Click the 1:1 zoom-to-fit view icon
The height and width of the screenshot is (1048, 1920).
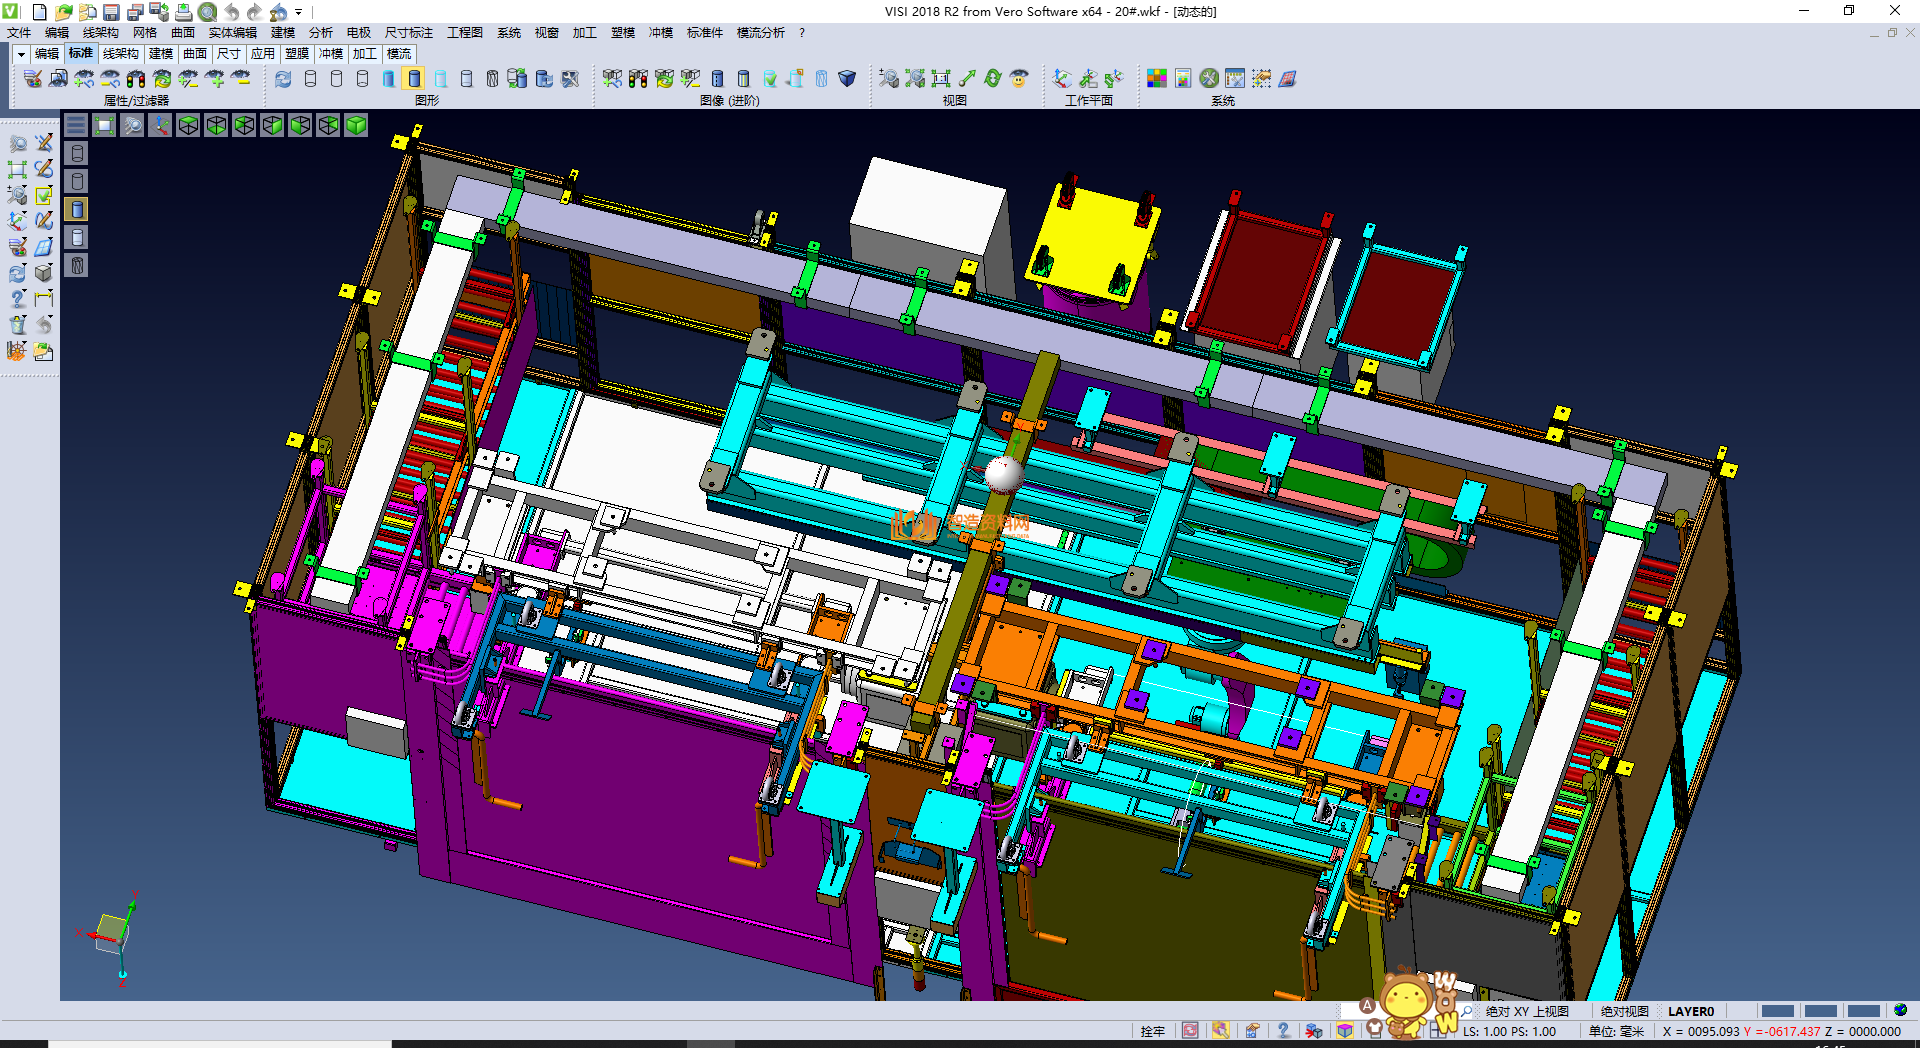tap(941, 78)
